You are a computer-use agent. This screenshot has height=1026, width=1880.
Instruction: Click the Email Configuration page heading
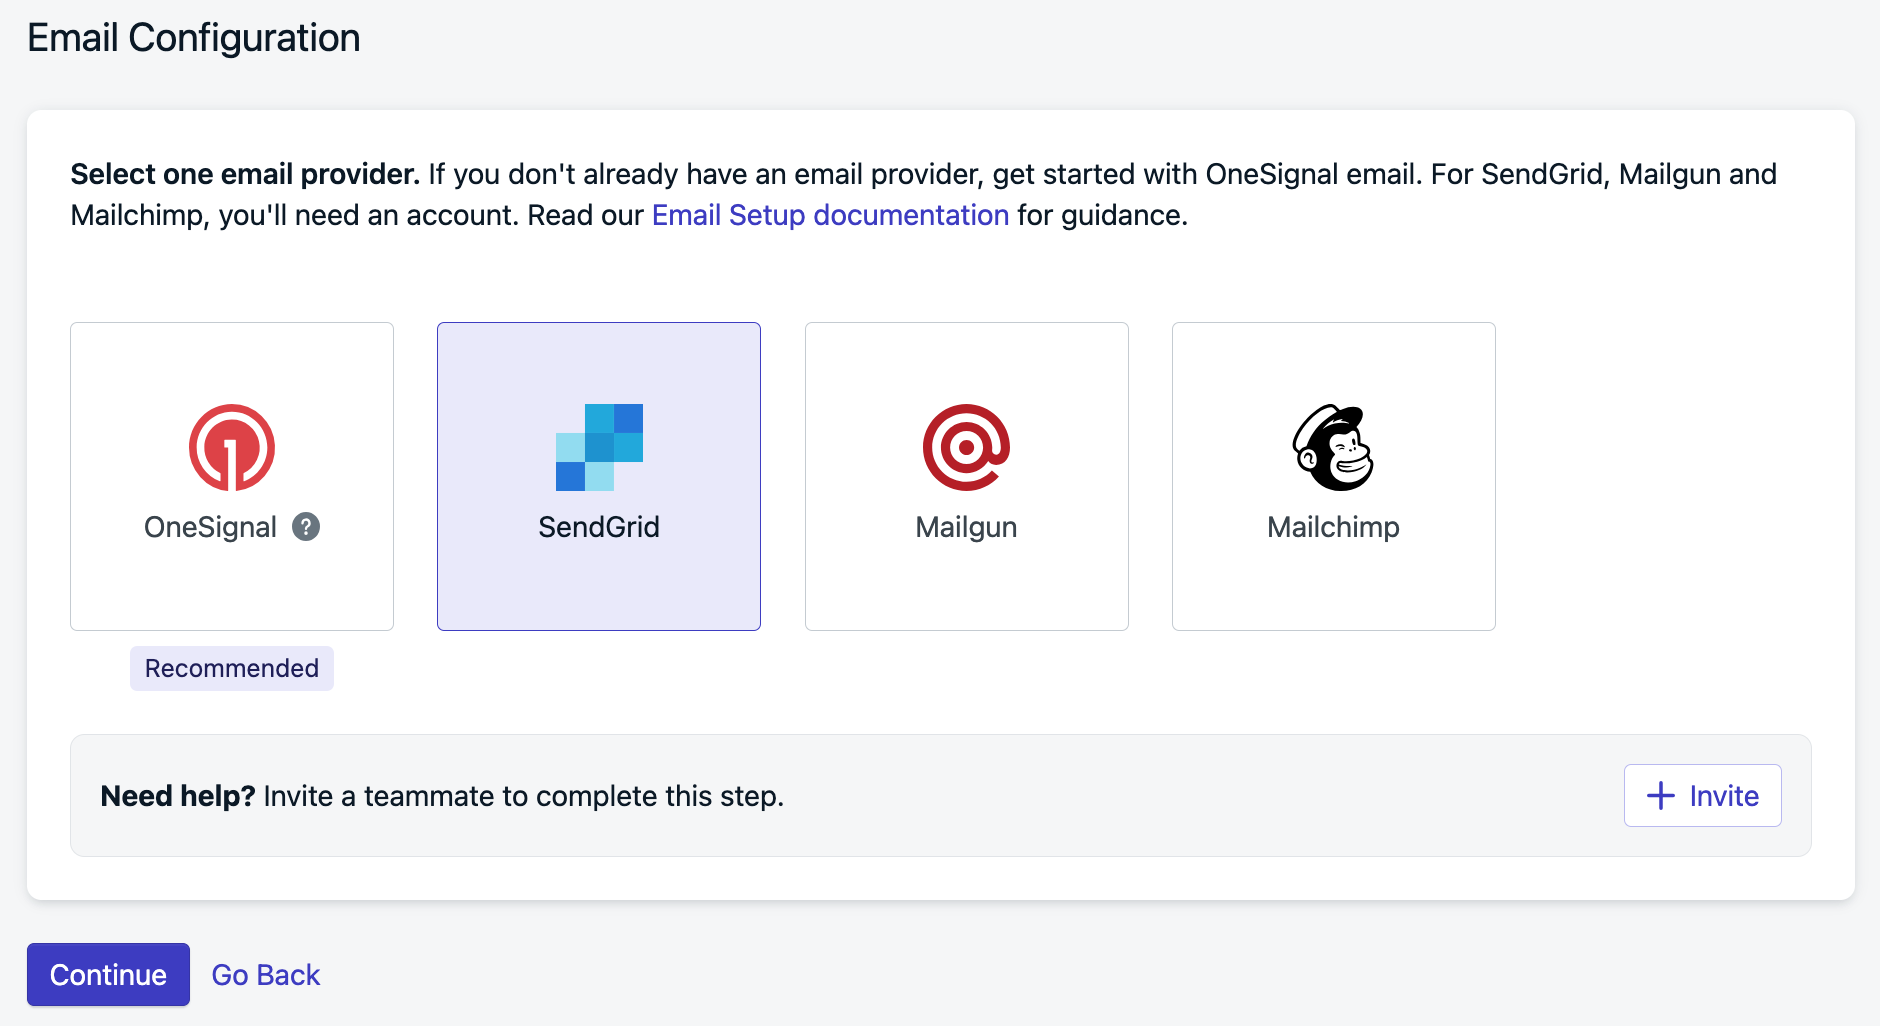194,38
